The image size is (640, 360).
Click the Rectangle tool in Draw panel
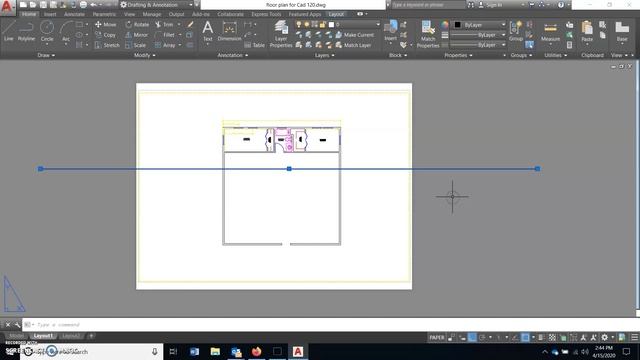79,24
